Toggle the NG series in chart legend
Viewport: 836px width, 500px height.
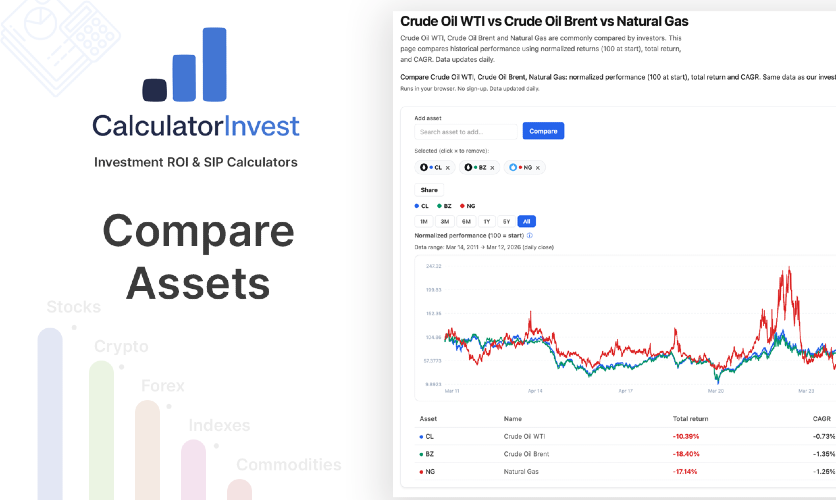click(468, 205)
